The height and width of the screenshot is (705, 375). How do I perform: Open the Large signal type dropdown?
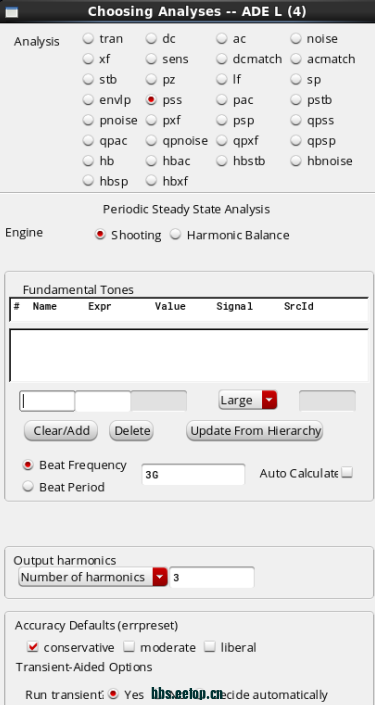248,400
